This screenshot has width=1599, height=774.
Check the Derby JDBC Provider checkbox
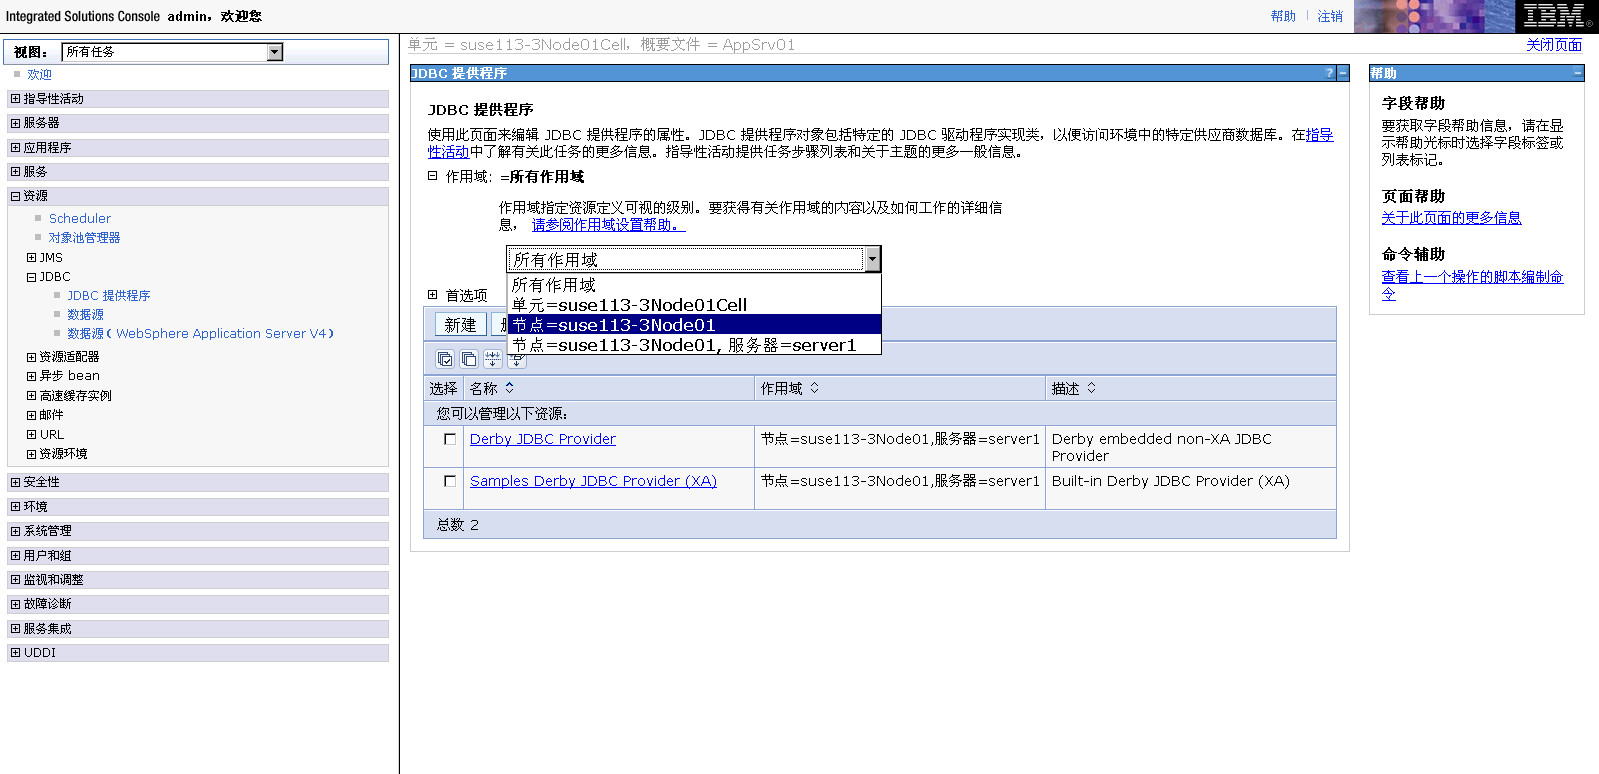click(x=450, y=439)
